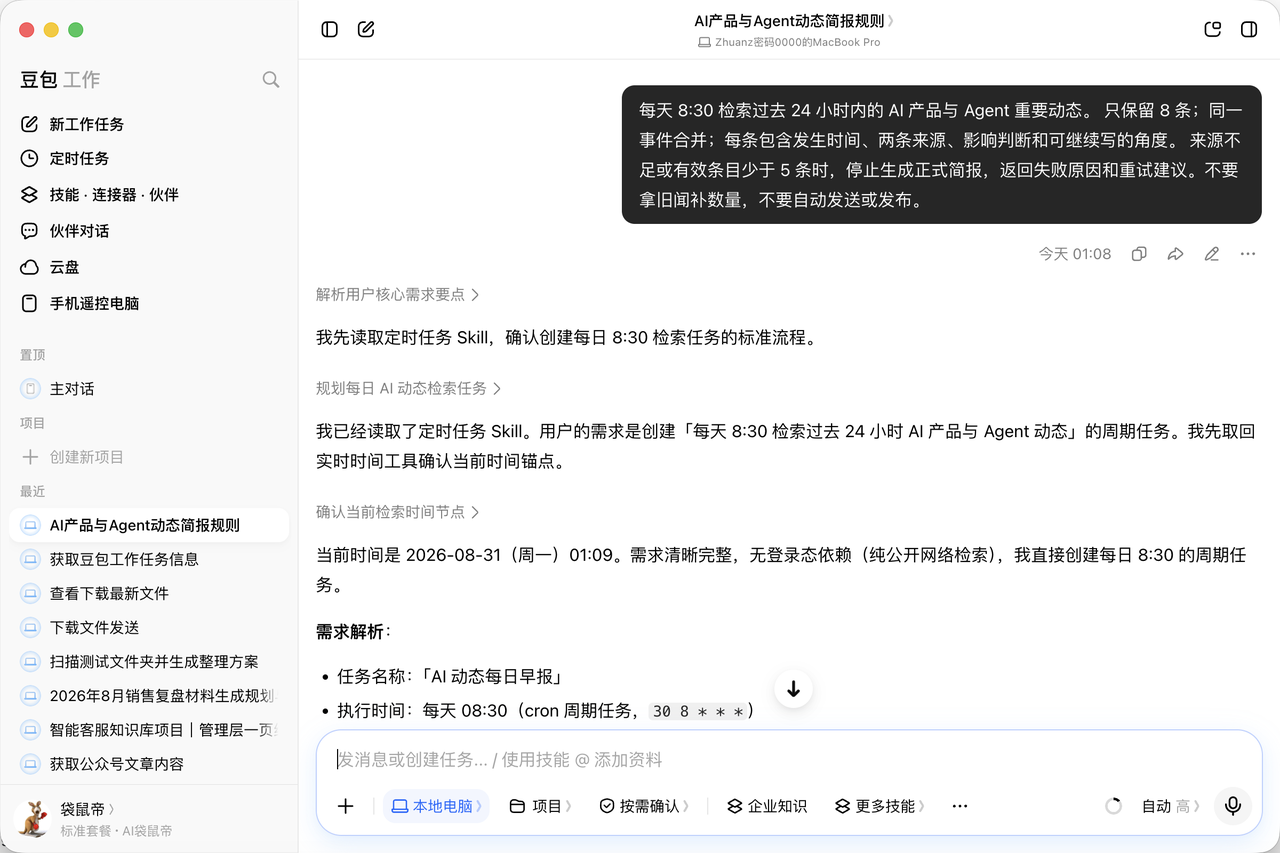Viewport: 1280px width, 853px height.
Task: Copy the user message
Action: [1139, 254]
